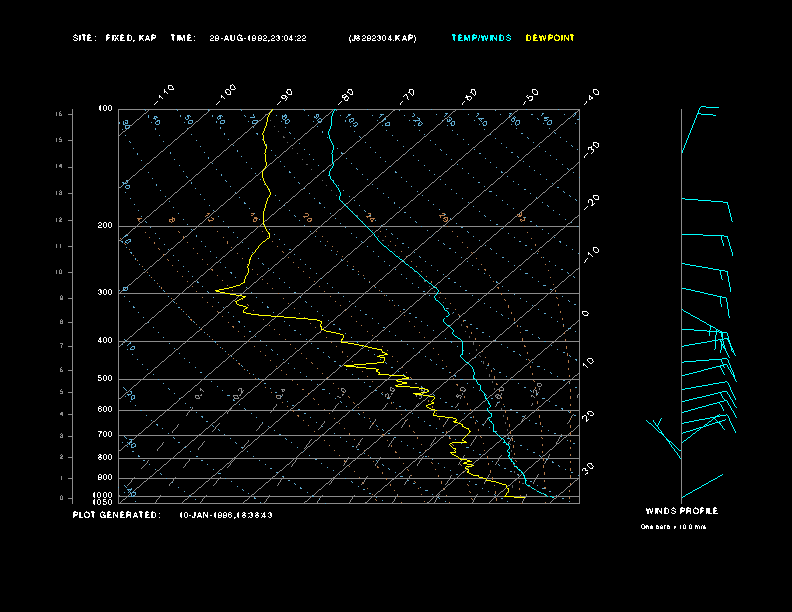This screenshot has height=612, width=792.
Task: Click the file name ending in .KAP
Action: click(x=382, y=38)
